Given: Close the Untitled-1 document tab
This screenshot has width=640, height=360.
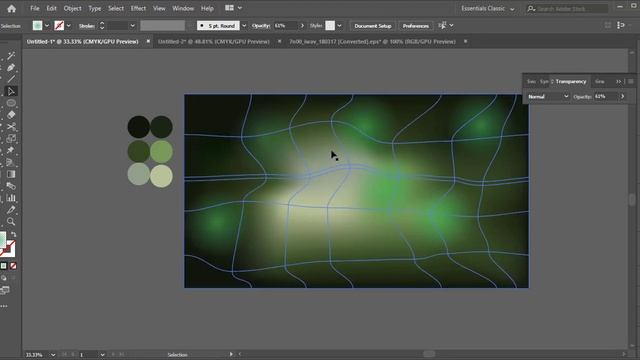Looking at the screenshot, I should [148, 41].
